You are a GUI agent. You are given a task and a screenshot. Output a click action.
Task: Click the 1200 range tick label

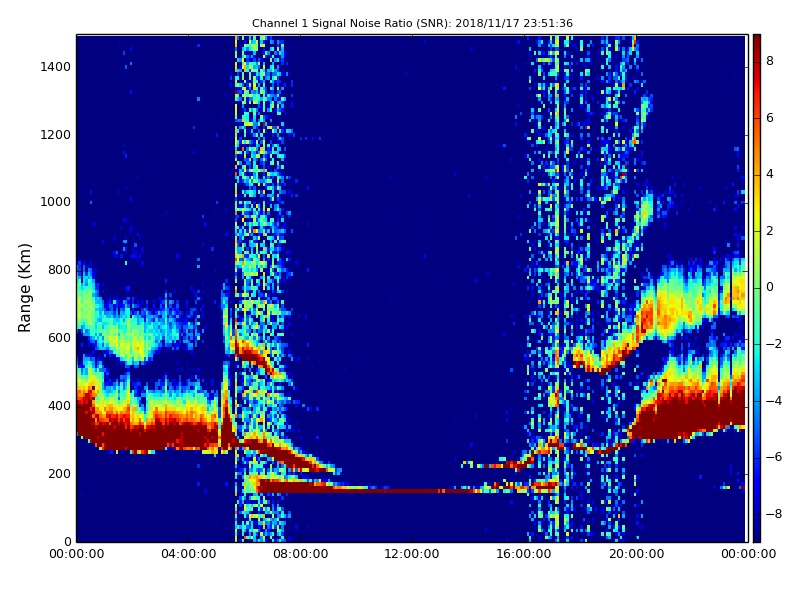coord(56,135)
